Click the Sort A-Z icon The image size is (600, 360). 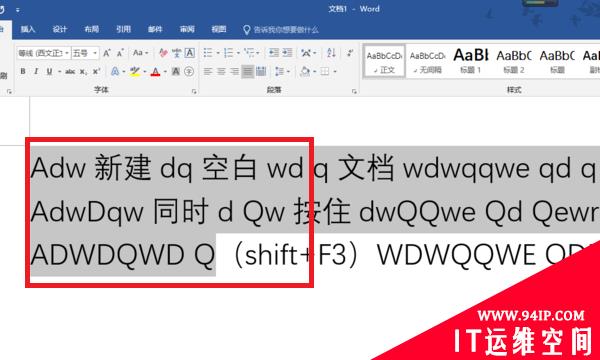click(331, 53)
